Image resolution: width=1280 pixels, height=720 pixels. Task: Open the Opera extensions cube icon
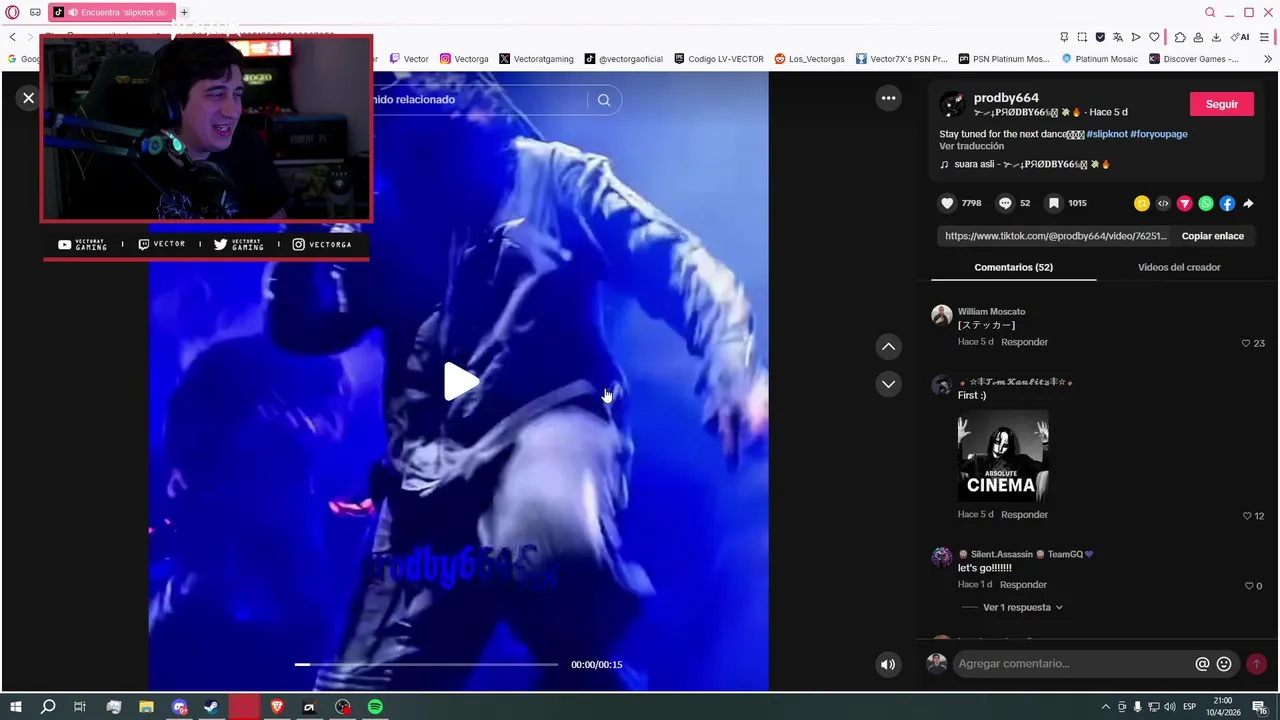click(x=1180, y=37)
